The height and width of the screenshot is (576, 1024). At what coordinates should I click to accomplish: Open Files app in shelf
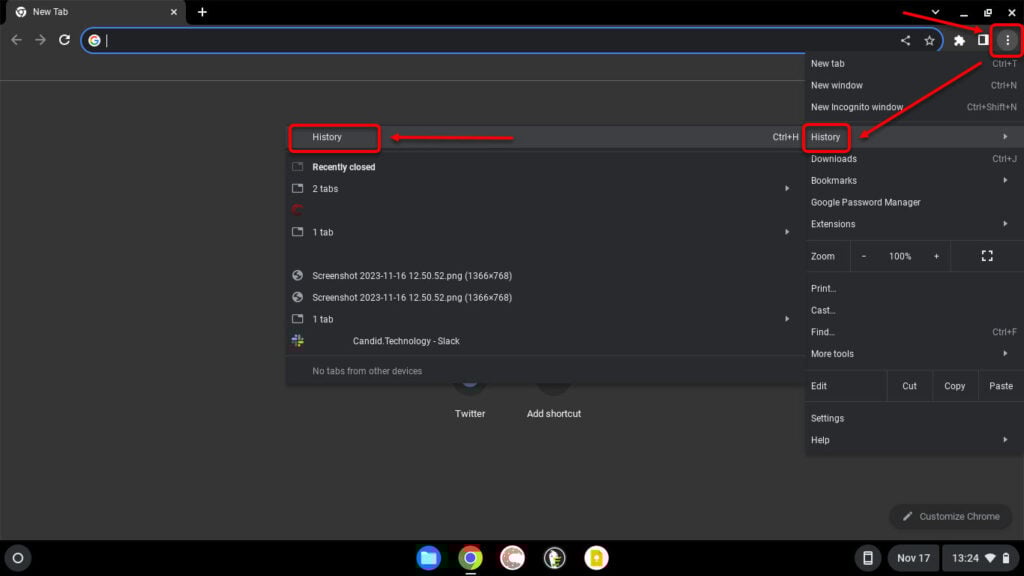click(428, 558)
